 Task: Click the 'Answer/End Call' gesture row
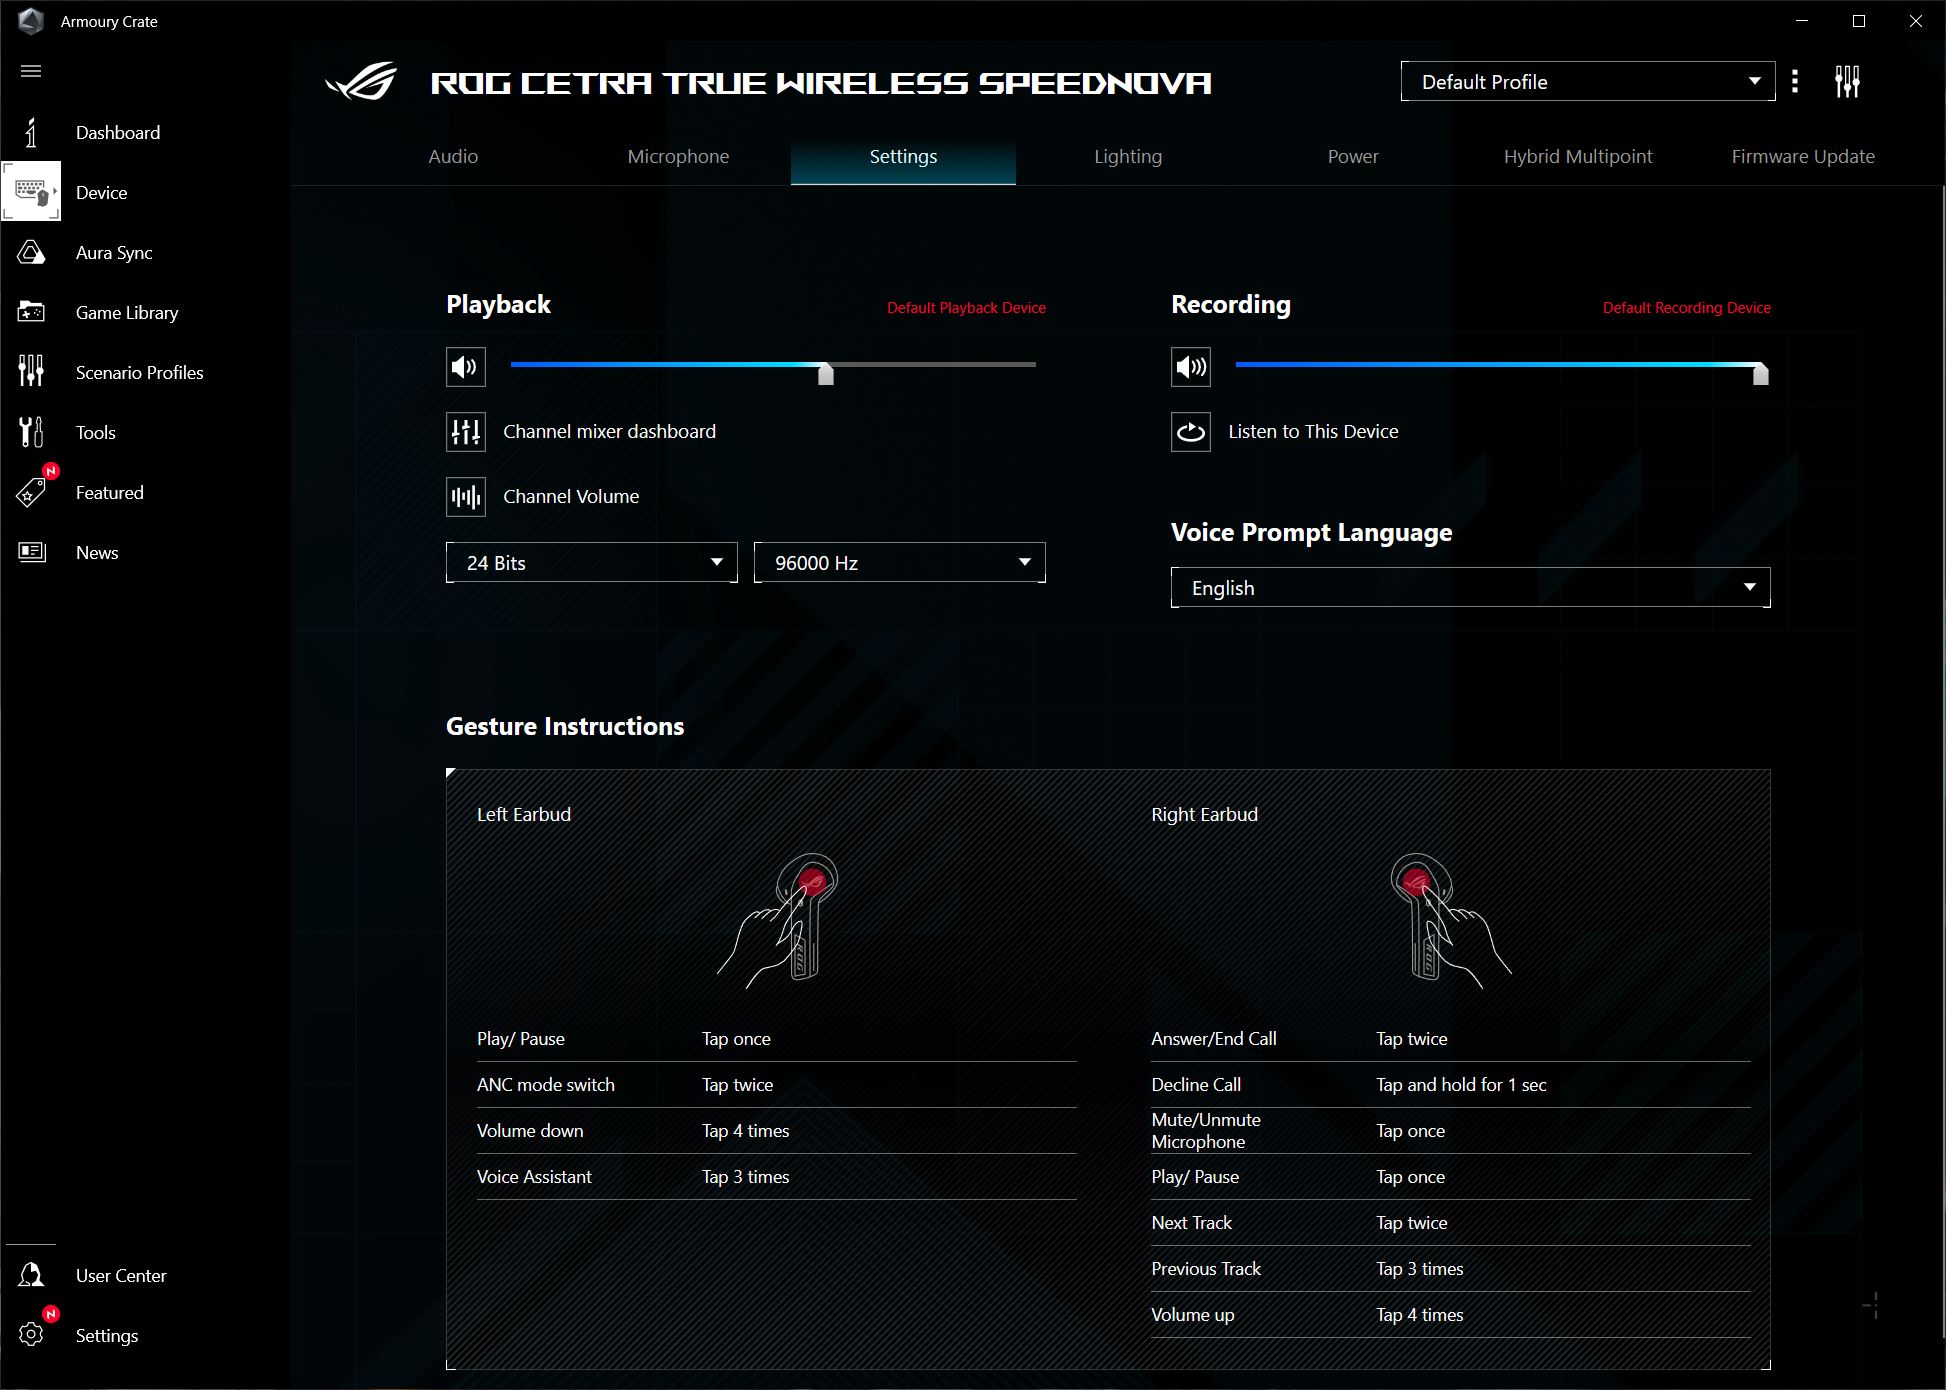coord(1451,1039)
